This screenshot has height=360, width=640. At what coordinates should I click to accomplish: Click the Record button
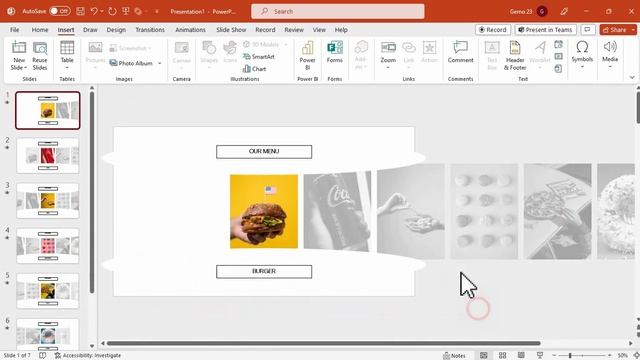tap(493, 30)
